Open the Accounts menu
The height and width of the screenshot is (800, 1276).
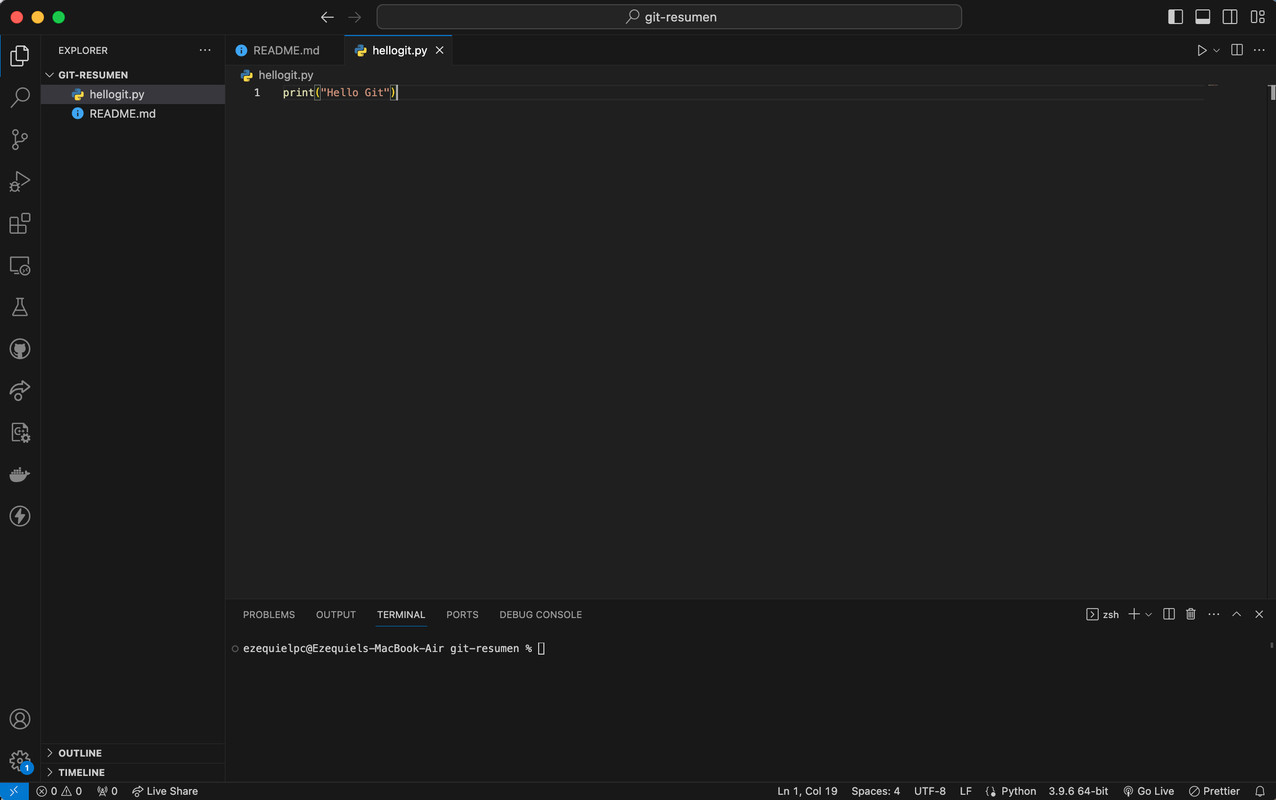(20, 719)
